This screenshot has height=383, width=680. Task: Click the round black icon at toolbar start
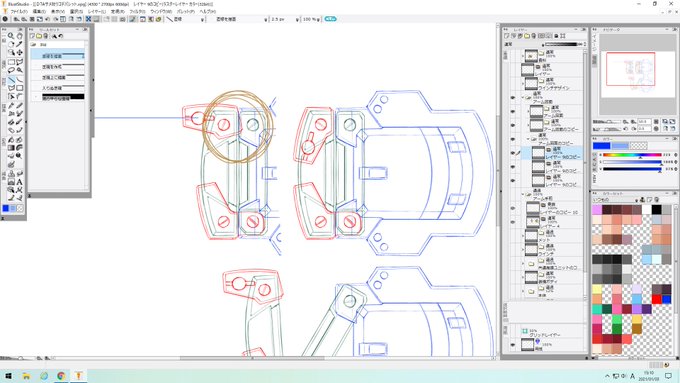point(5,19)
